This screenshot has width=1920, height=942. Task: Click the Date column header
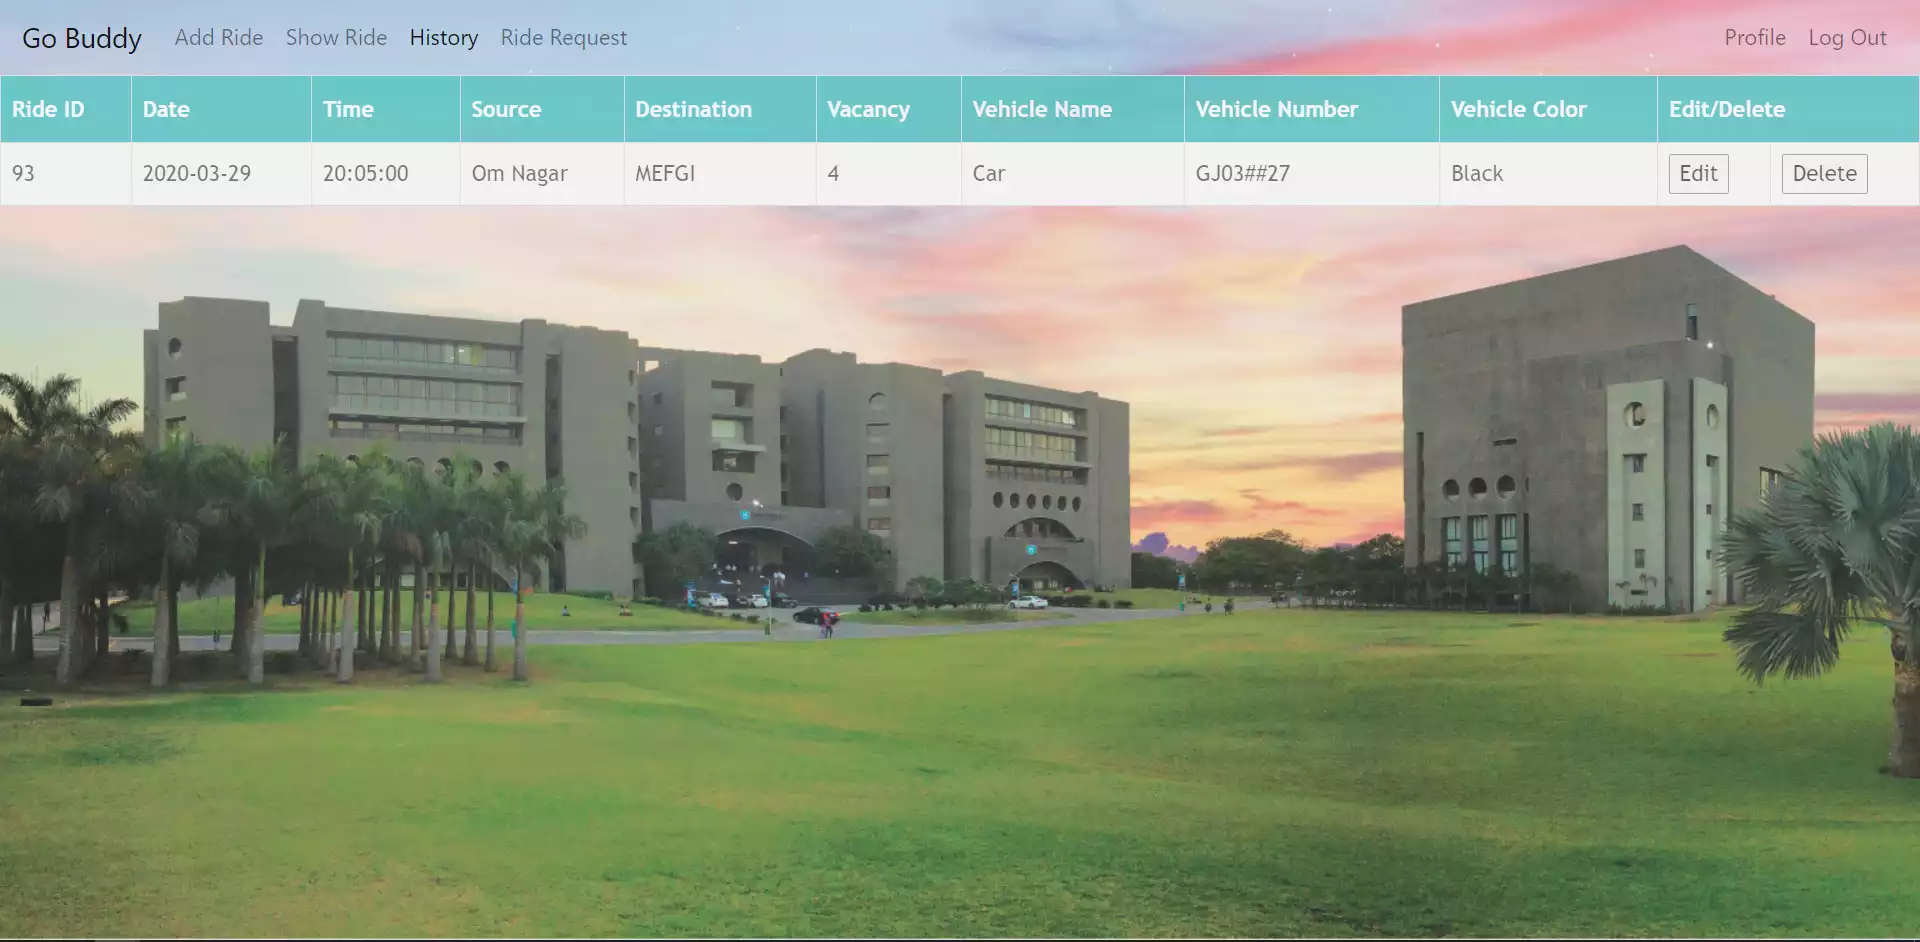coord(166,109)
